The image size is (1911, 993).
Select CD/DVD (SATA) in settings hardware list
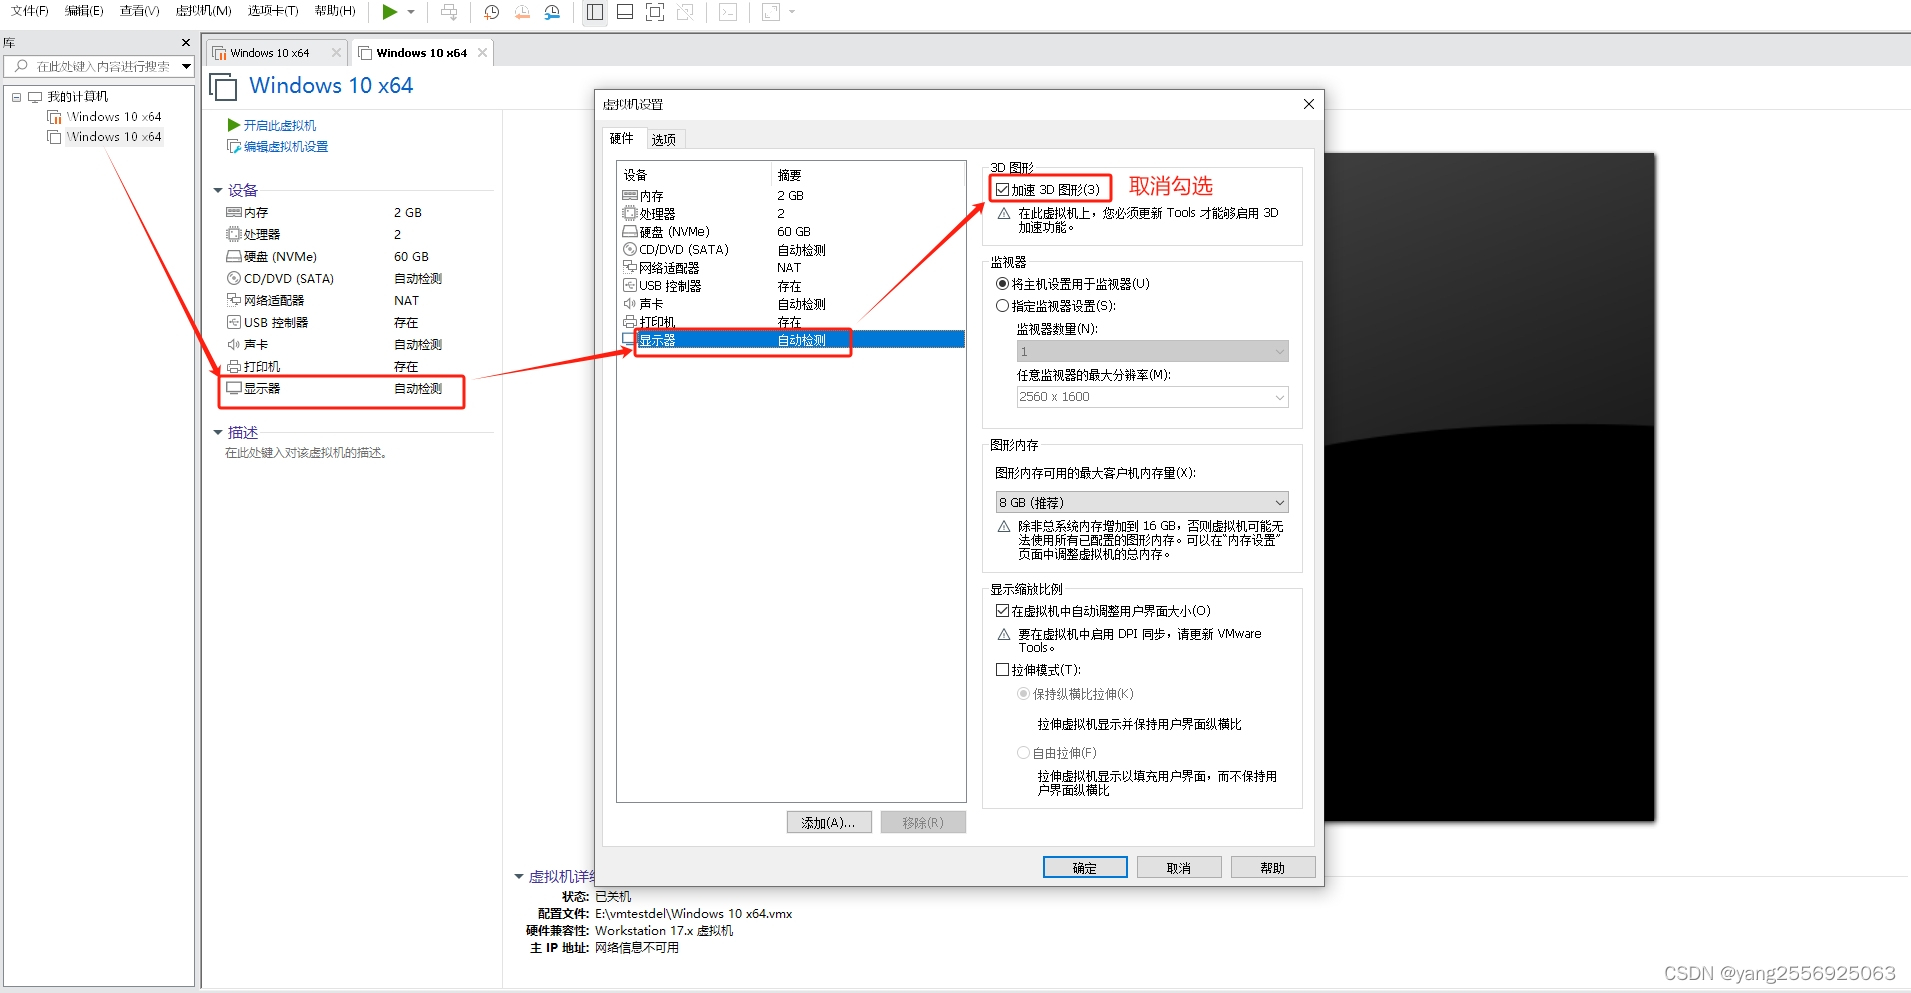coord(791,250)
